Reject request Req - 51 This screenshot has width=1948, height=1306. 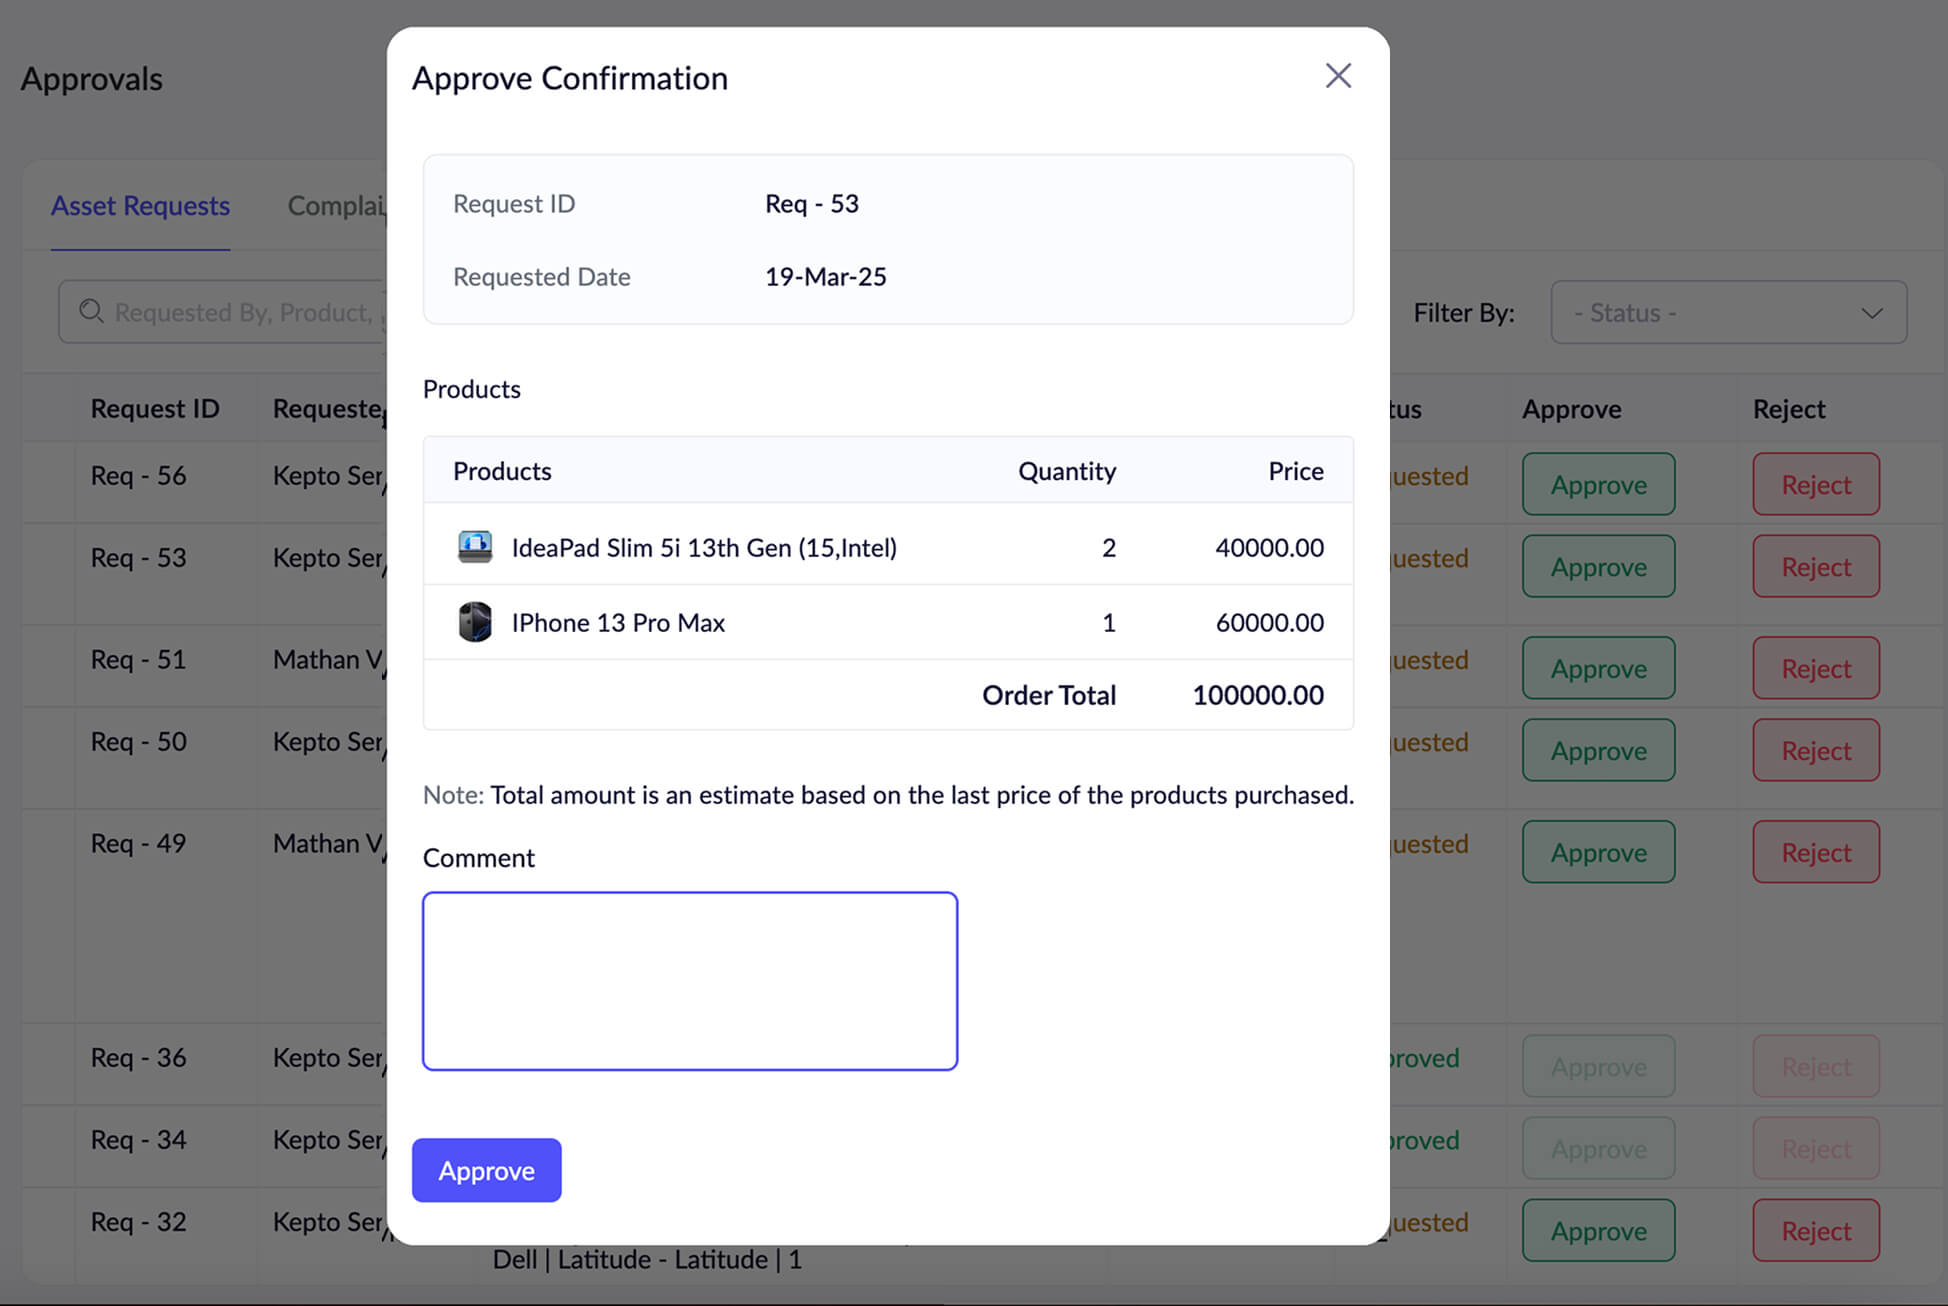point(1816,668)
